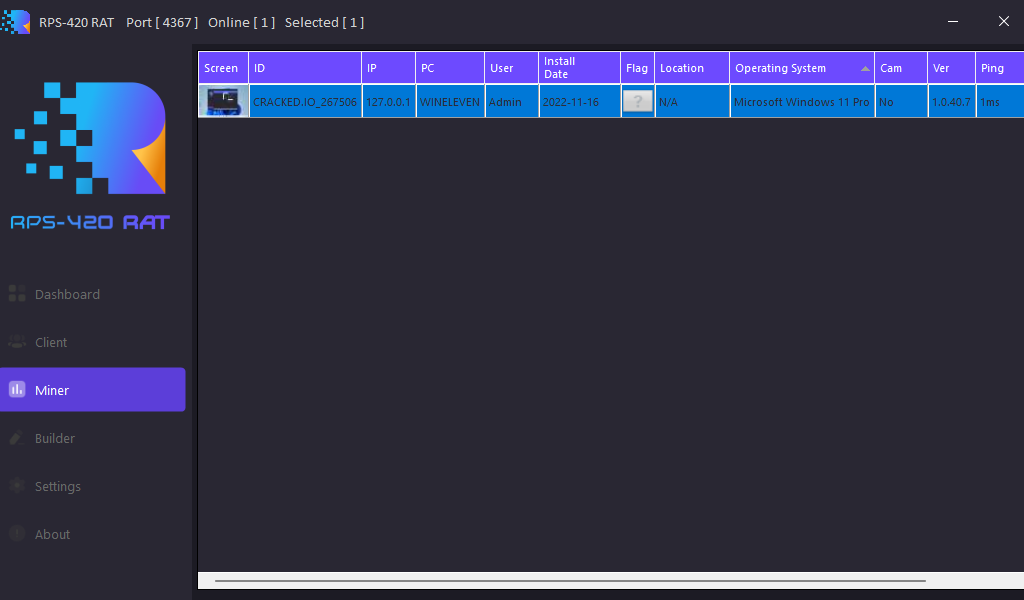Click the 1.0.40.7 version cell

click(x=952, y=102)
